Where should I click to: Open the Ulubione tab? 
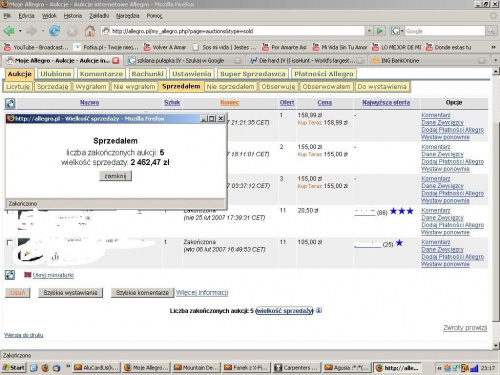click(56, 74)
